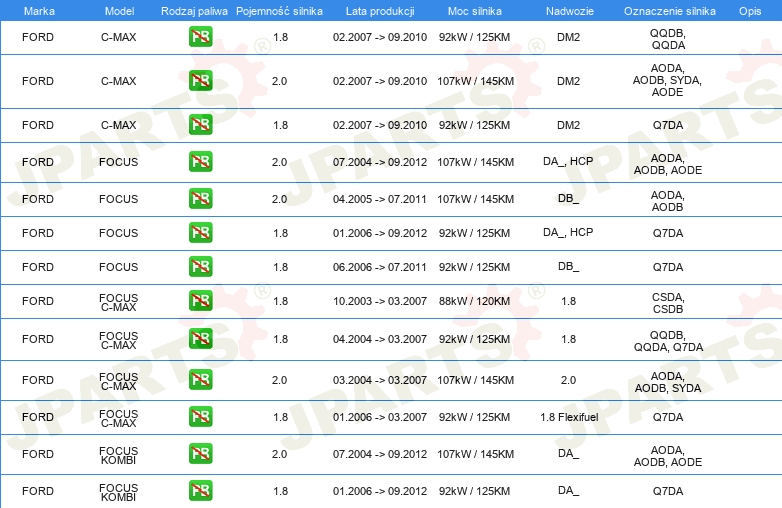This screenshot has height=508, width=782.
Task: Click fuel icon in the 88kW / 120KM row
Action: click(x=200, y=301)
